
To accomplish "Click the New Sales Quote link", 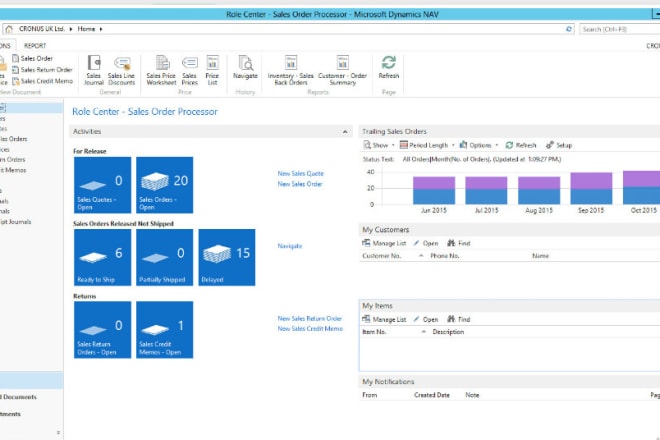I will tap(301, 173).
